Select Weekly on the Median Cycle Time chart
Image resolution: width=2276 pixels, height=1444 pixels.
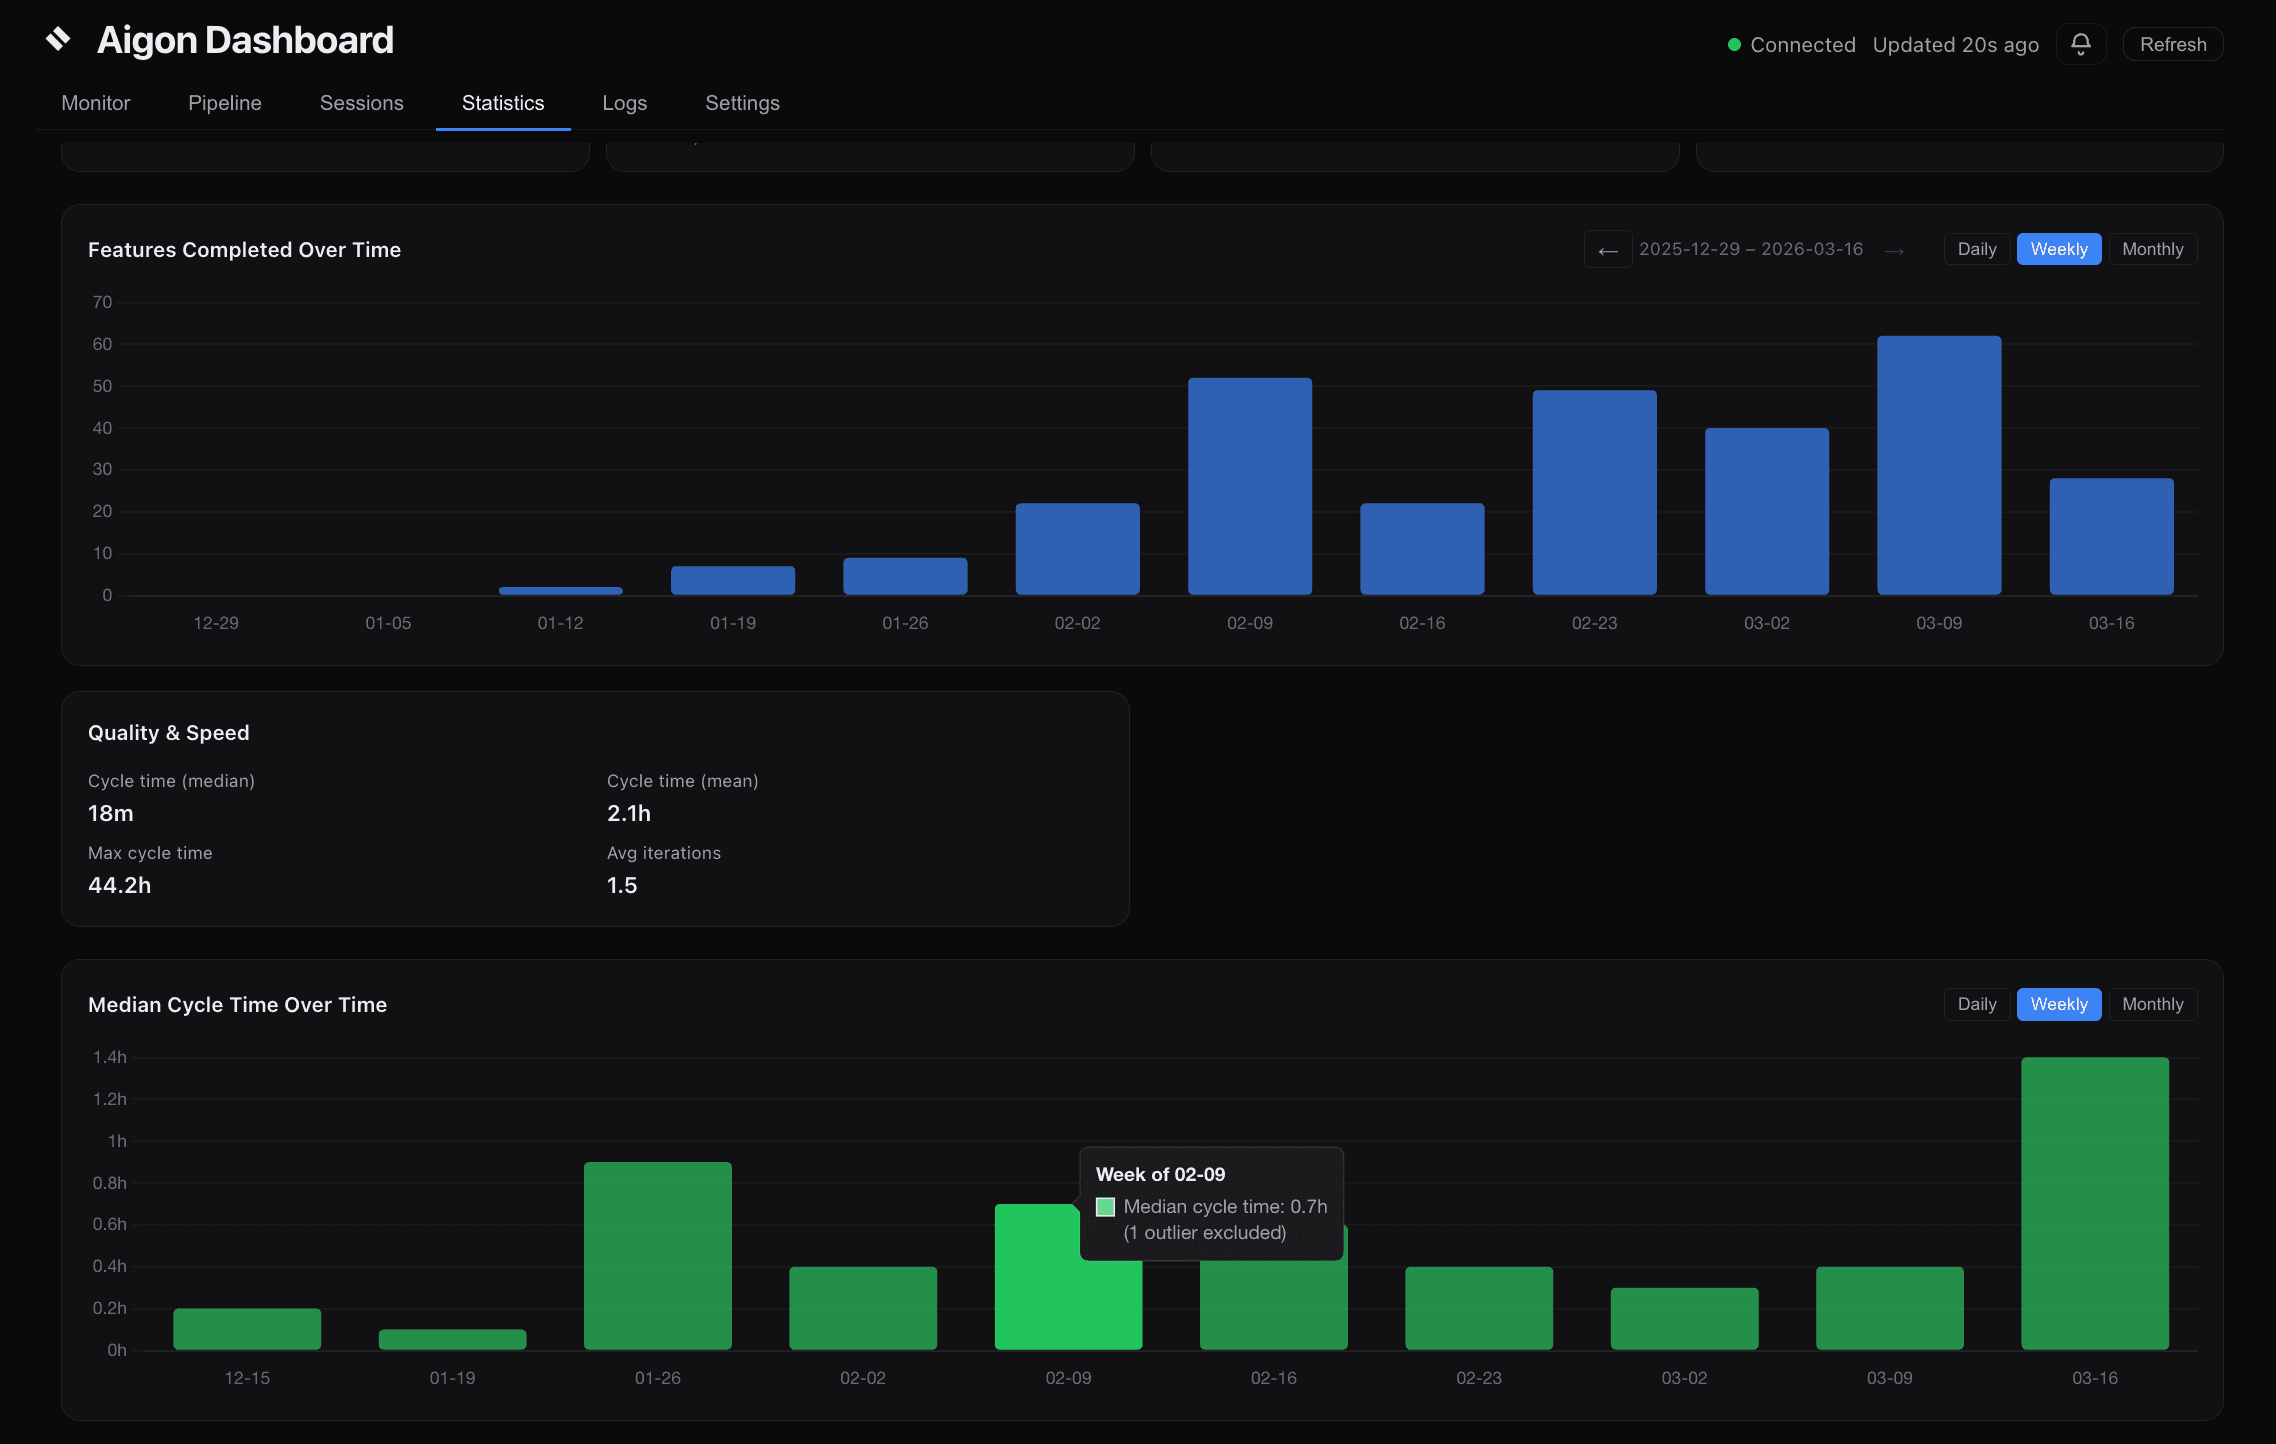pos(2058,1004)
